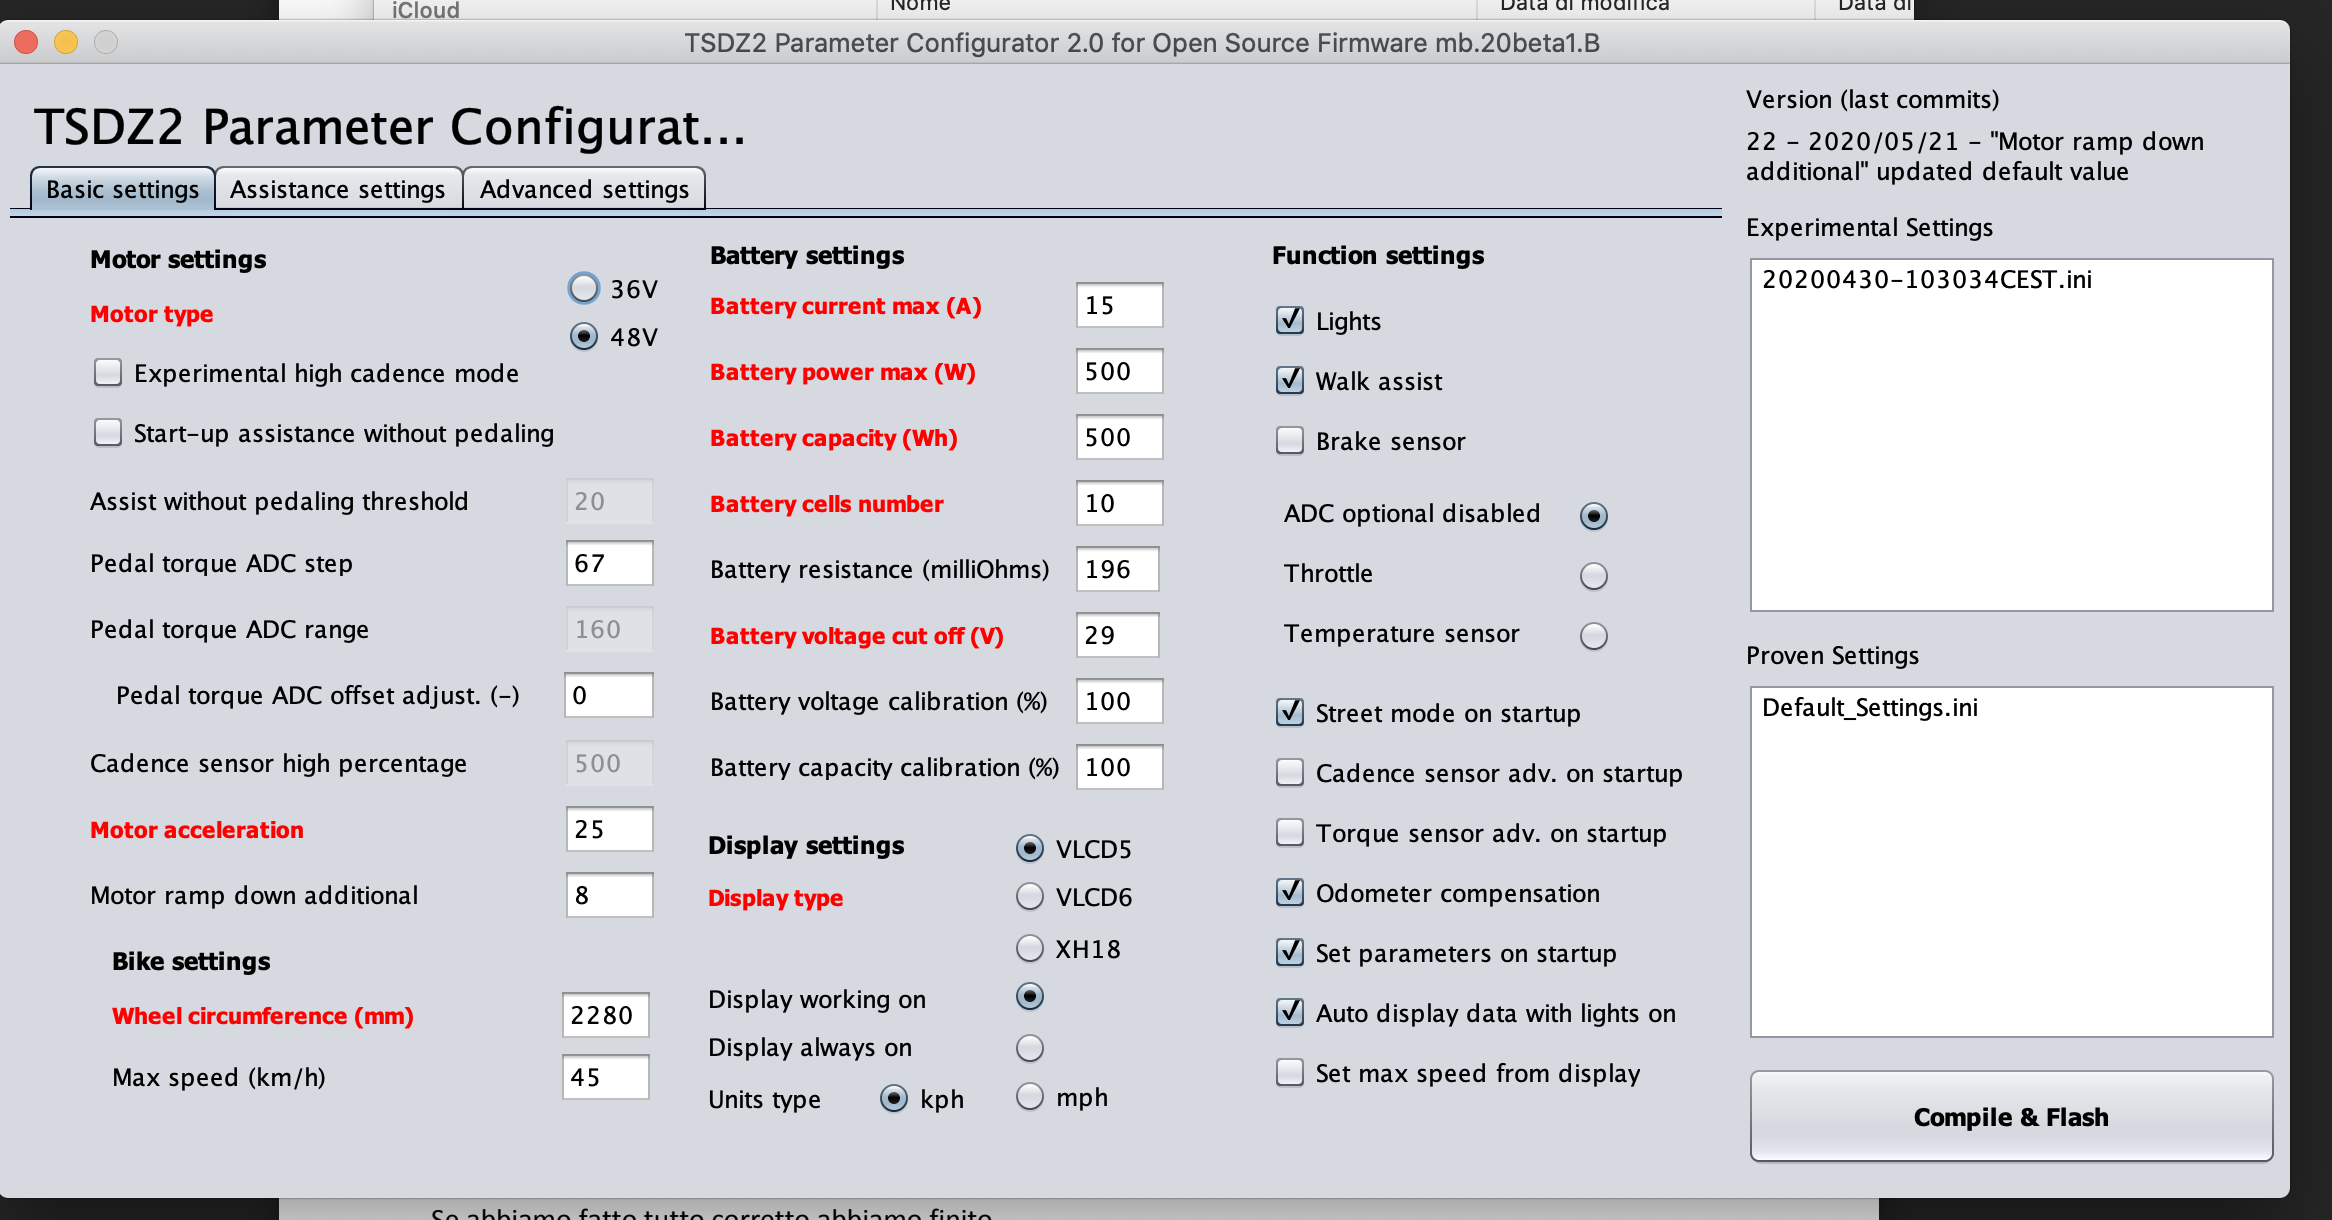
Task: Minimize the window with the yellow button
Action: click(x=66, y=42)
